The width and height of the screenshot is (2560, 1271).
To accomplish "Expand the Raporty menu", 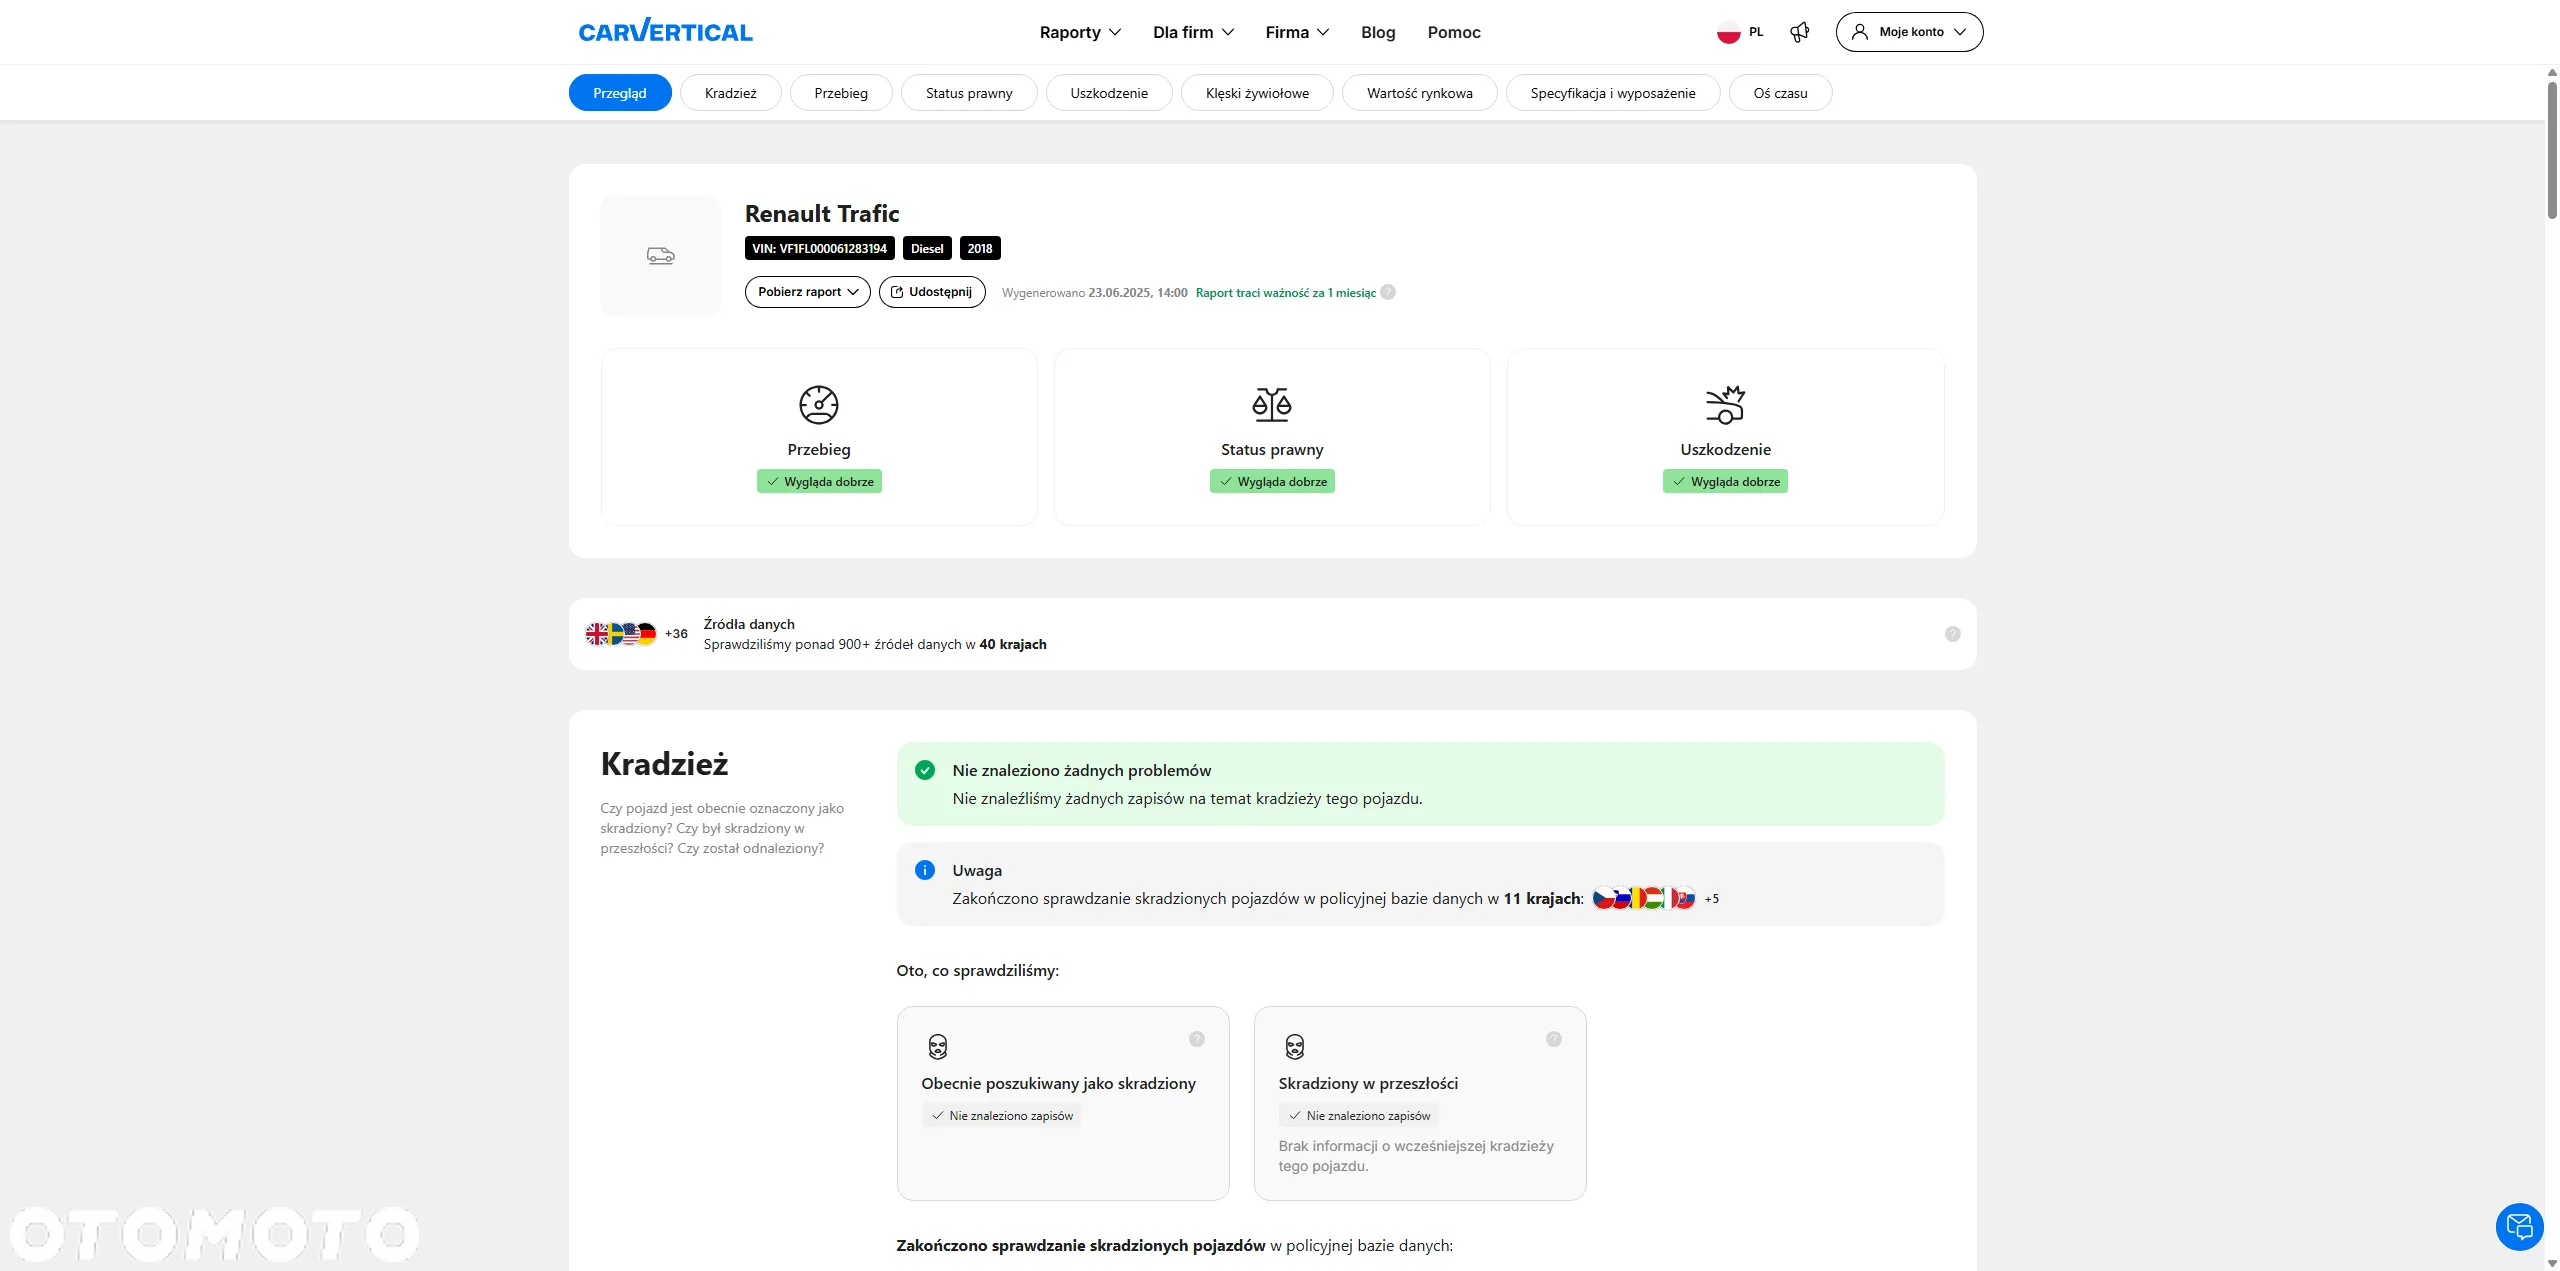I will point(1080,32).
